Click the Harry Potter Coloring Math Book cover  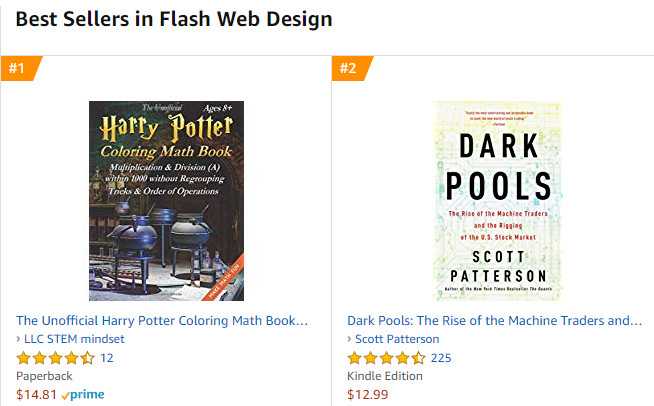[x=166, y=200]
